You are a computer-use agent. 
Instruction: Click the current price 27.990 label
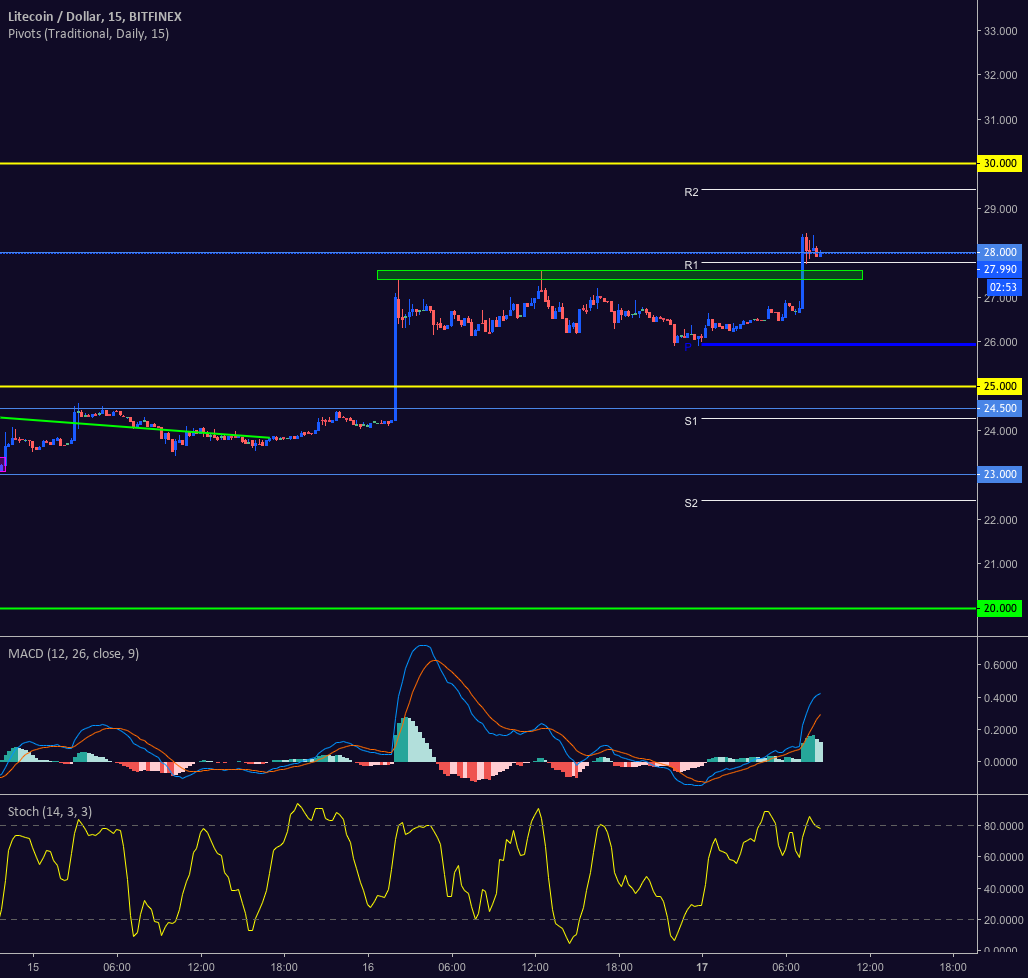tap(999, 269)
